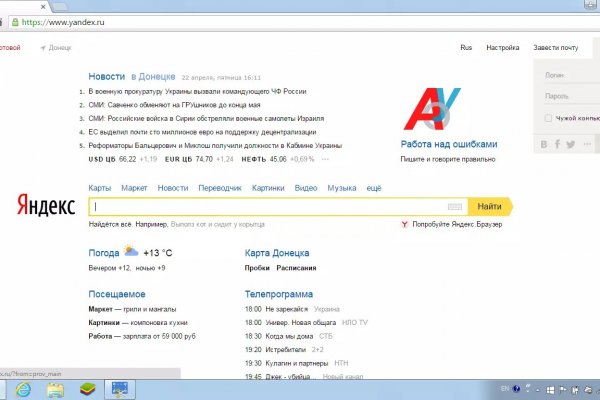Viewport: 600px width, 400px height.
Task: Open Internet Explorer from the taskbar
Action: point(20,387)
